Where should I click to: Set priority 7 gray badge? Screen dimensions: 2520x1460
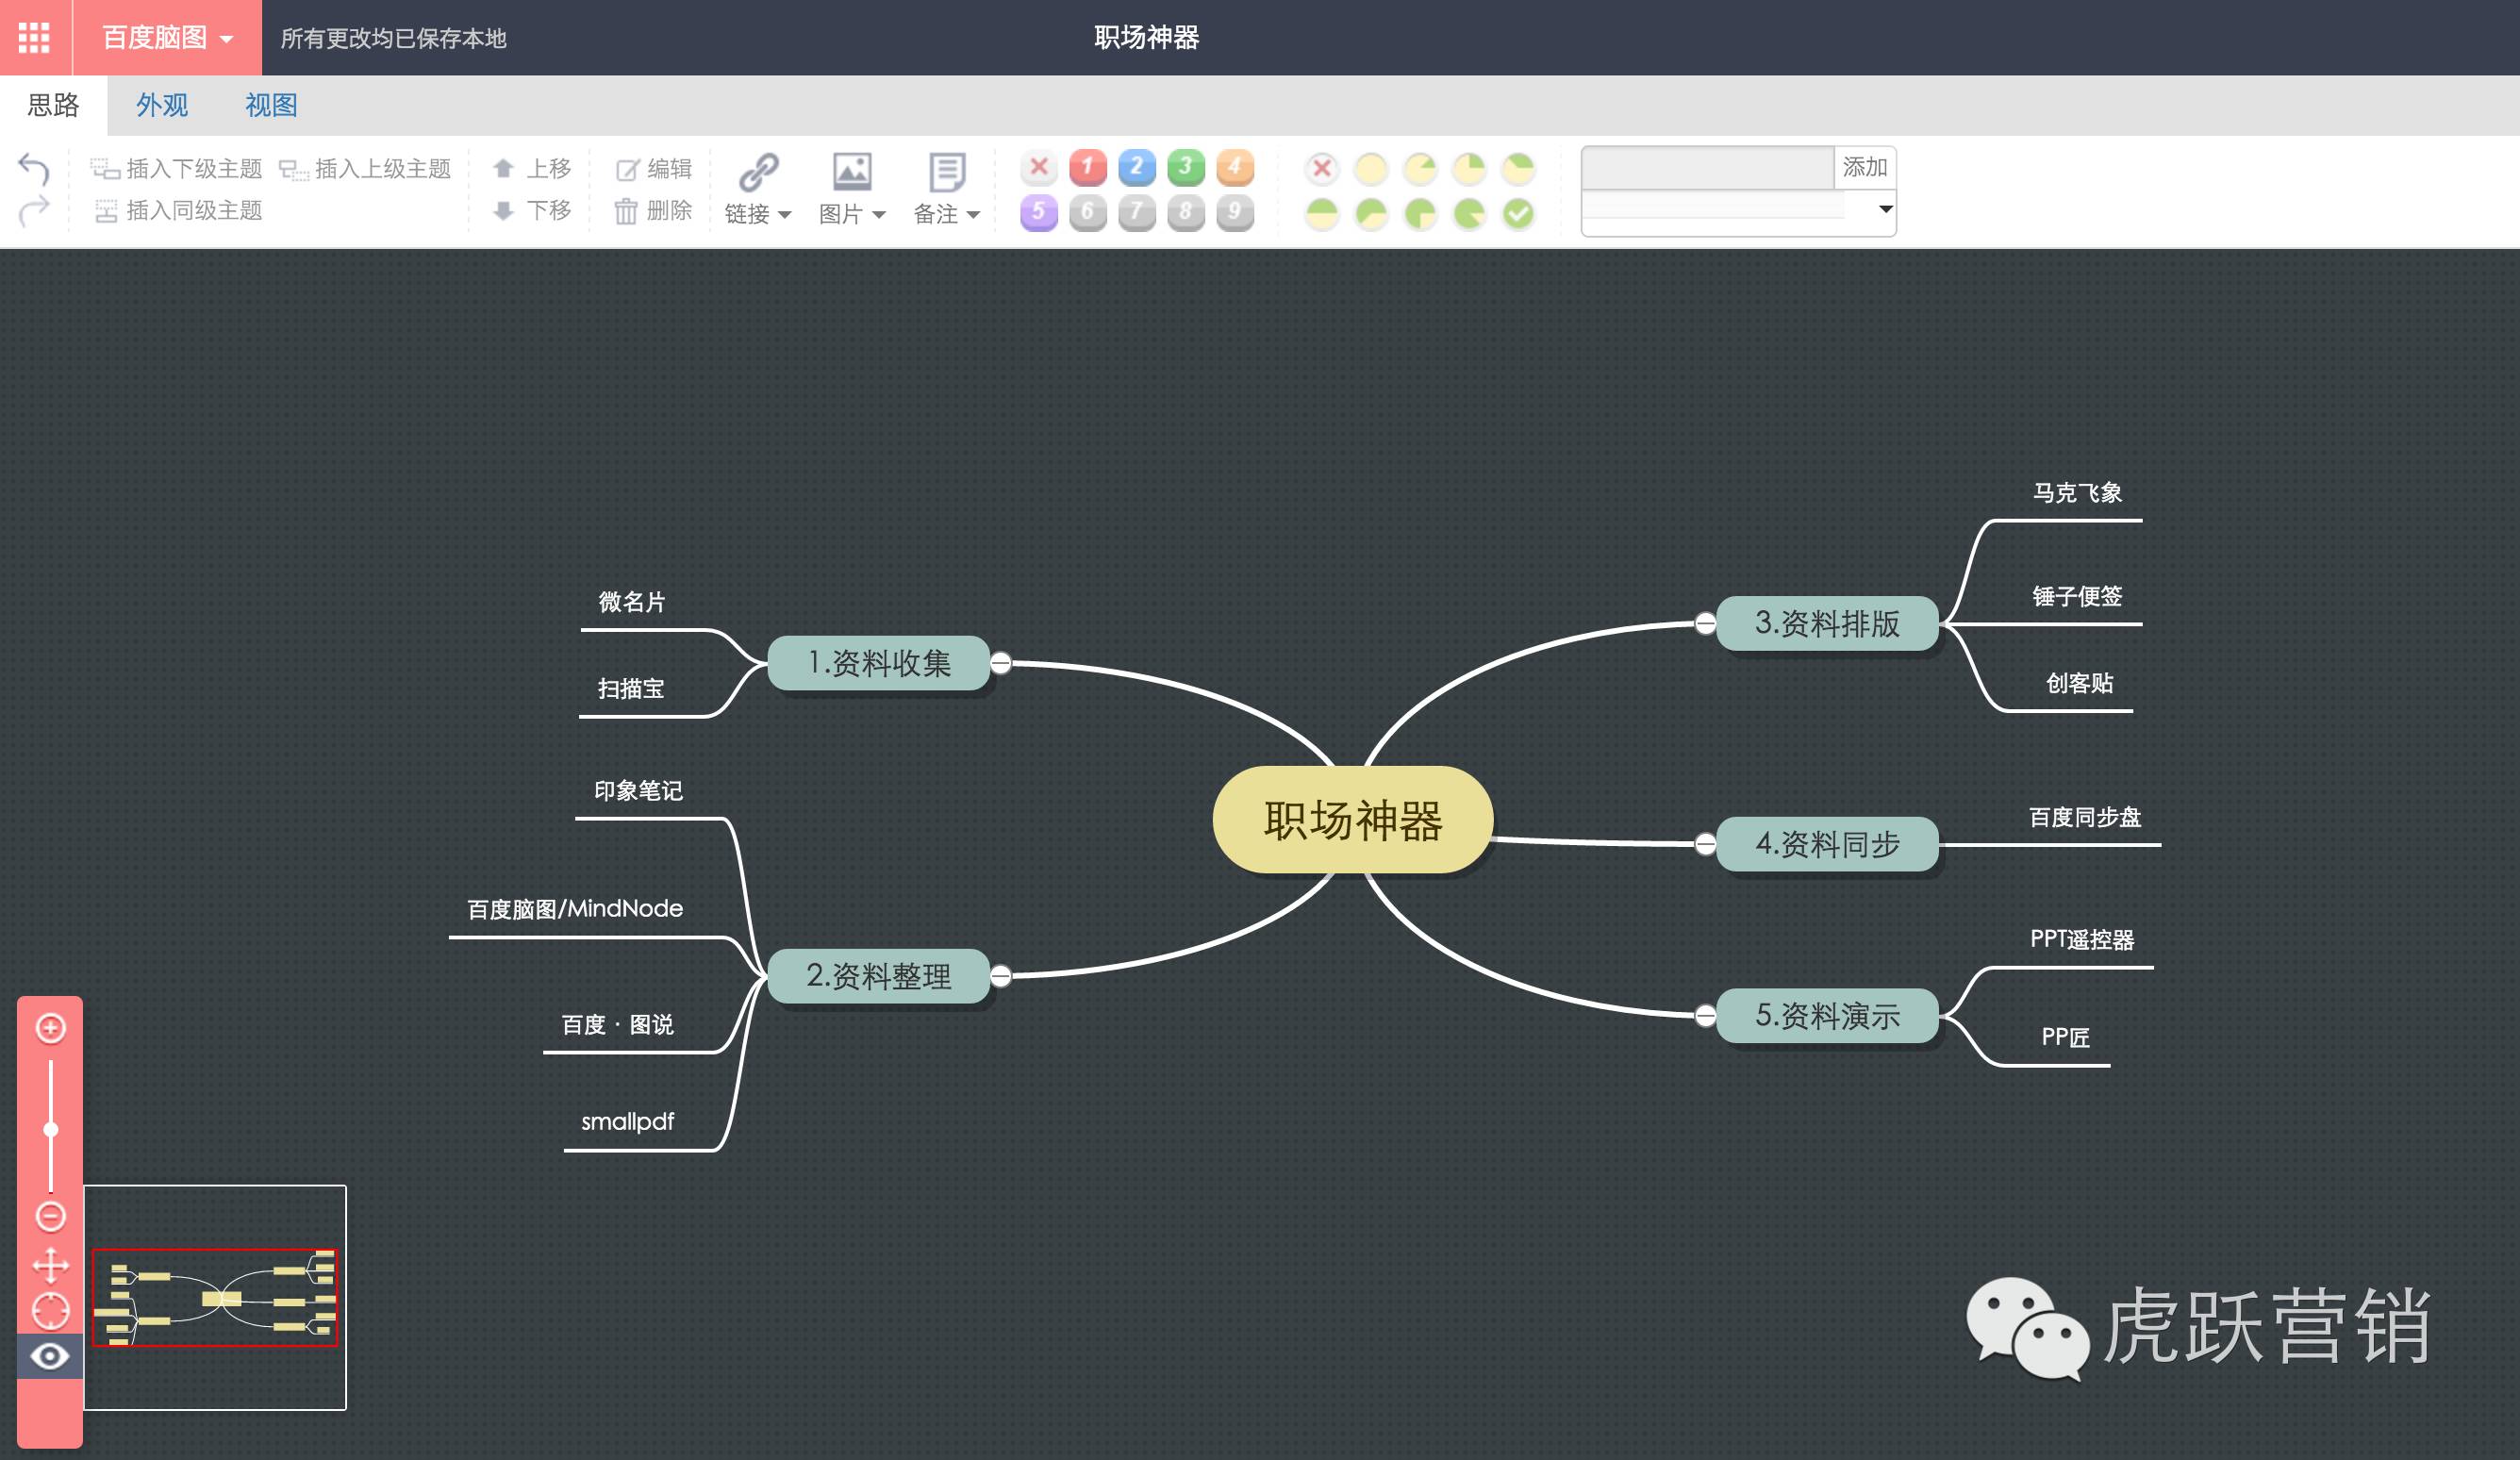[1137, 212]
